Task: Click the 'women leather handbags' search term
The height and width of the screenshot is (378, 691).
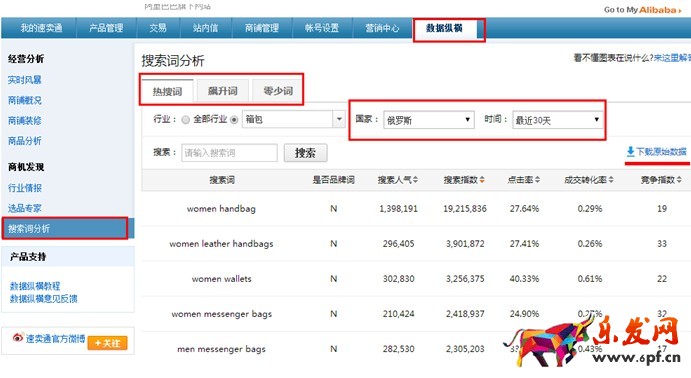Action: click(221, 244)
